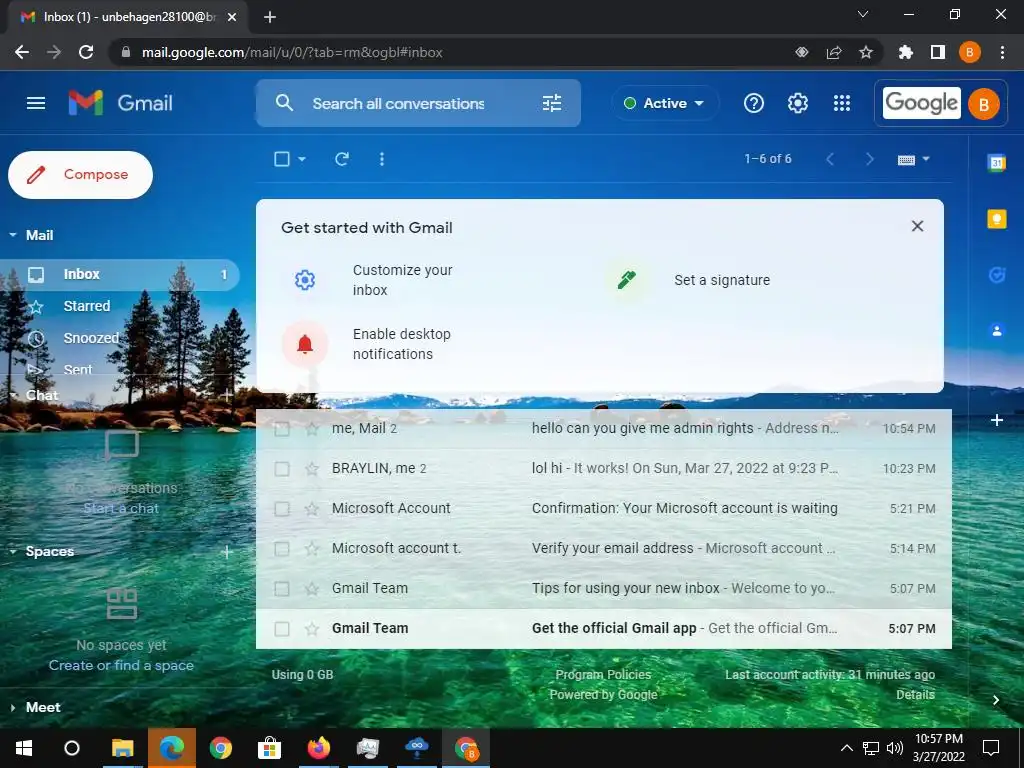Open Windows Start menu
Image resolution: width=1024 pixels, height=768 pixels.
[24, 748]
